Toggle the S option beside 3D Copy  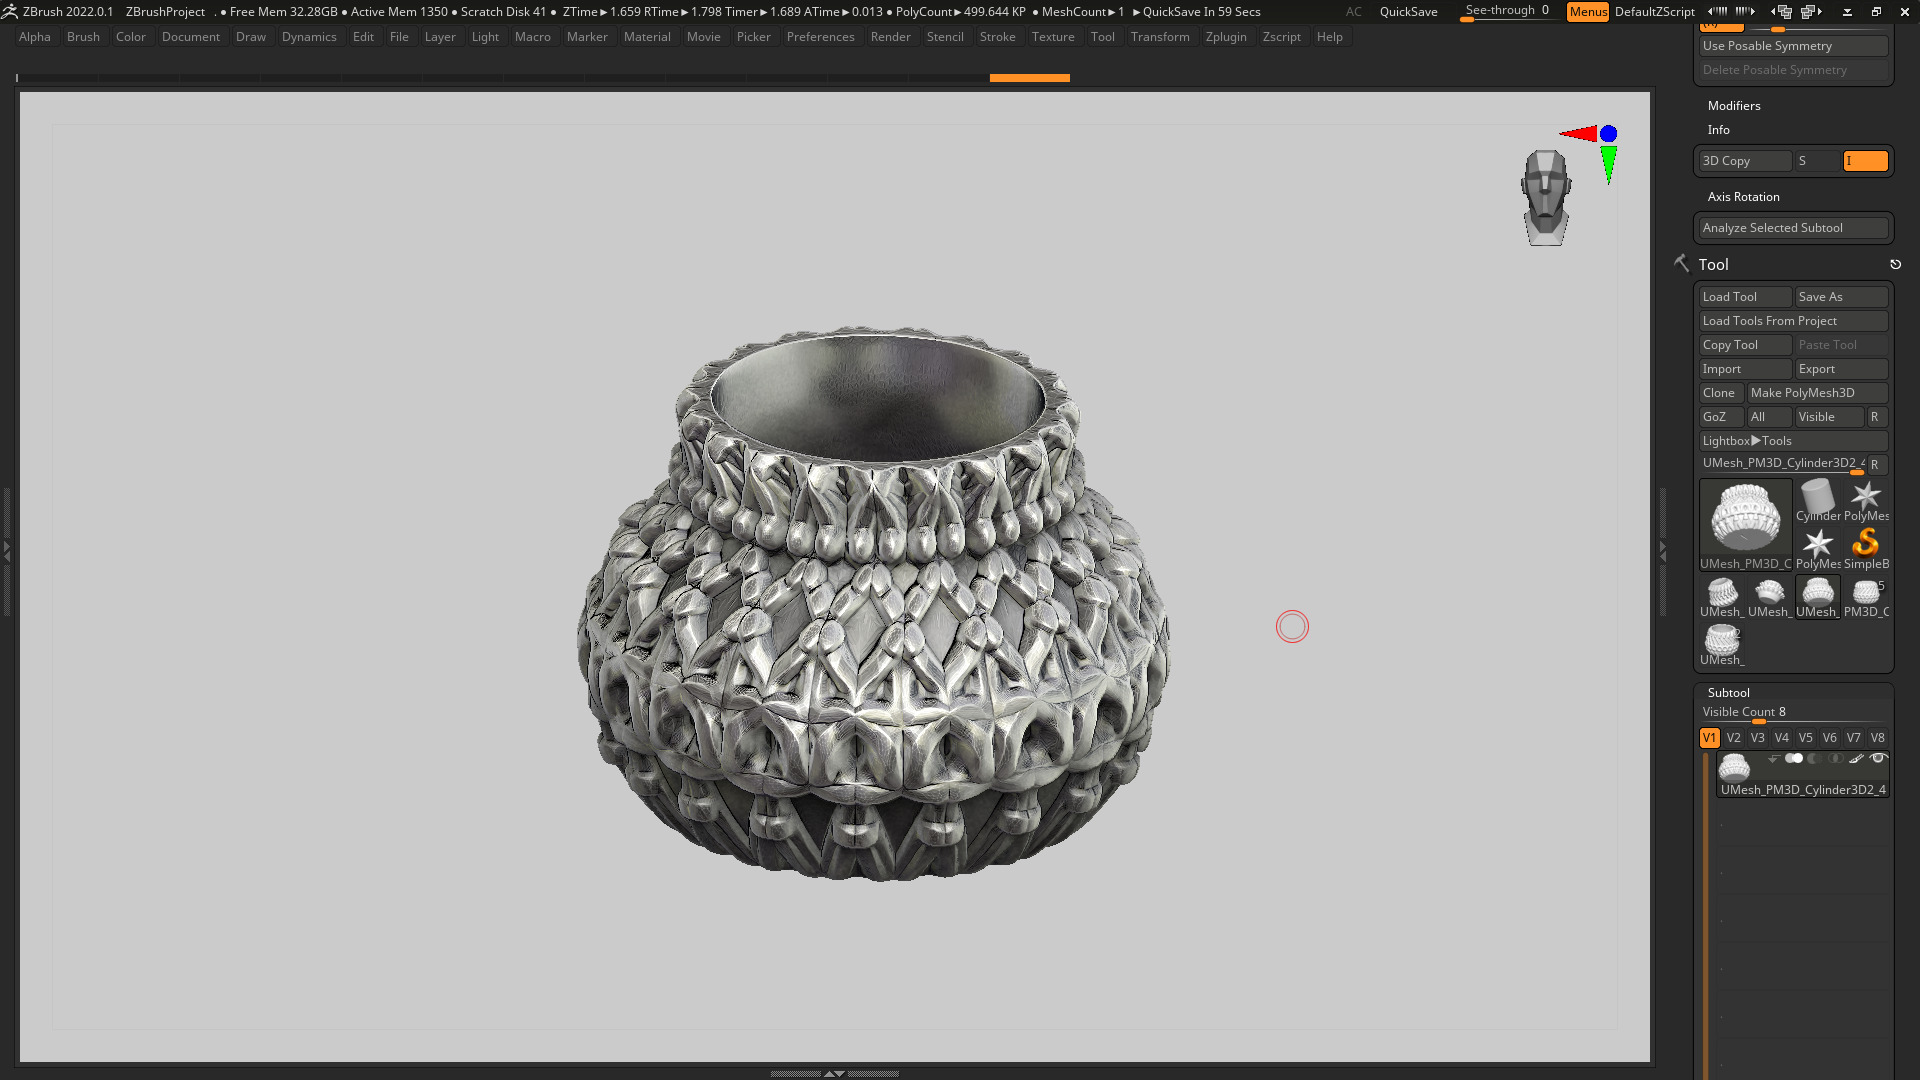tap(1817, 160)
